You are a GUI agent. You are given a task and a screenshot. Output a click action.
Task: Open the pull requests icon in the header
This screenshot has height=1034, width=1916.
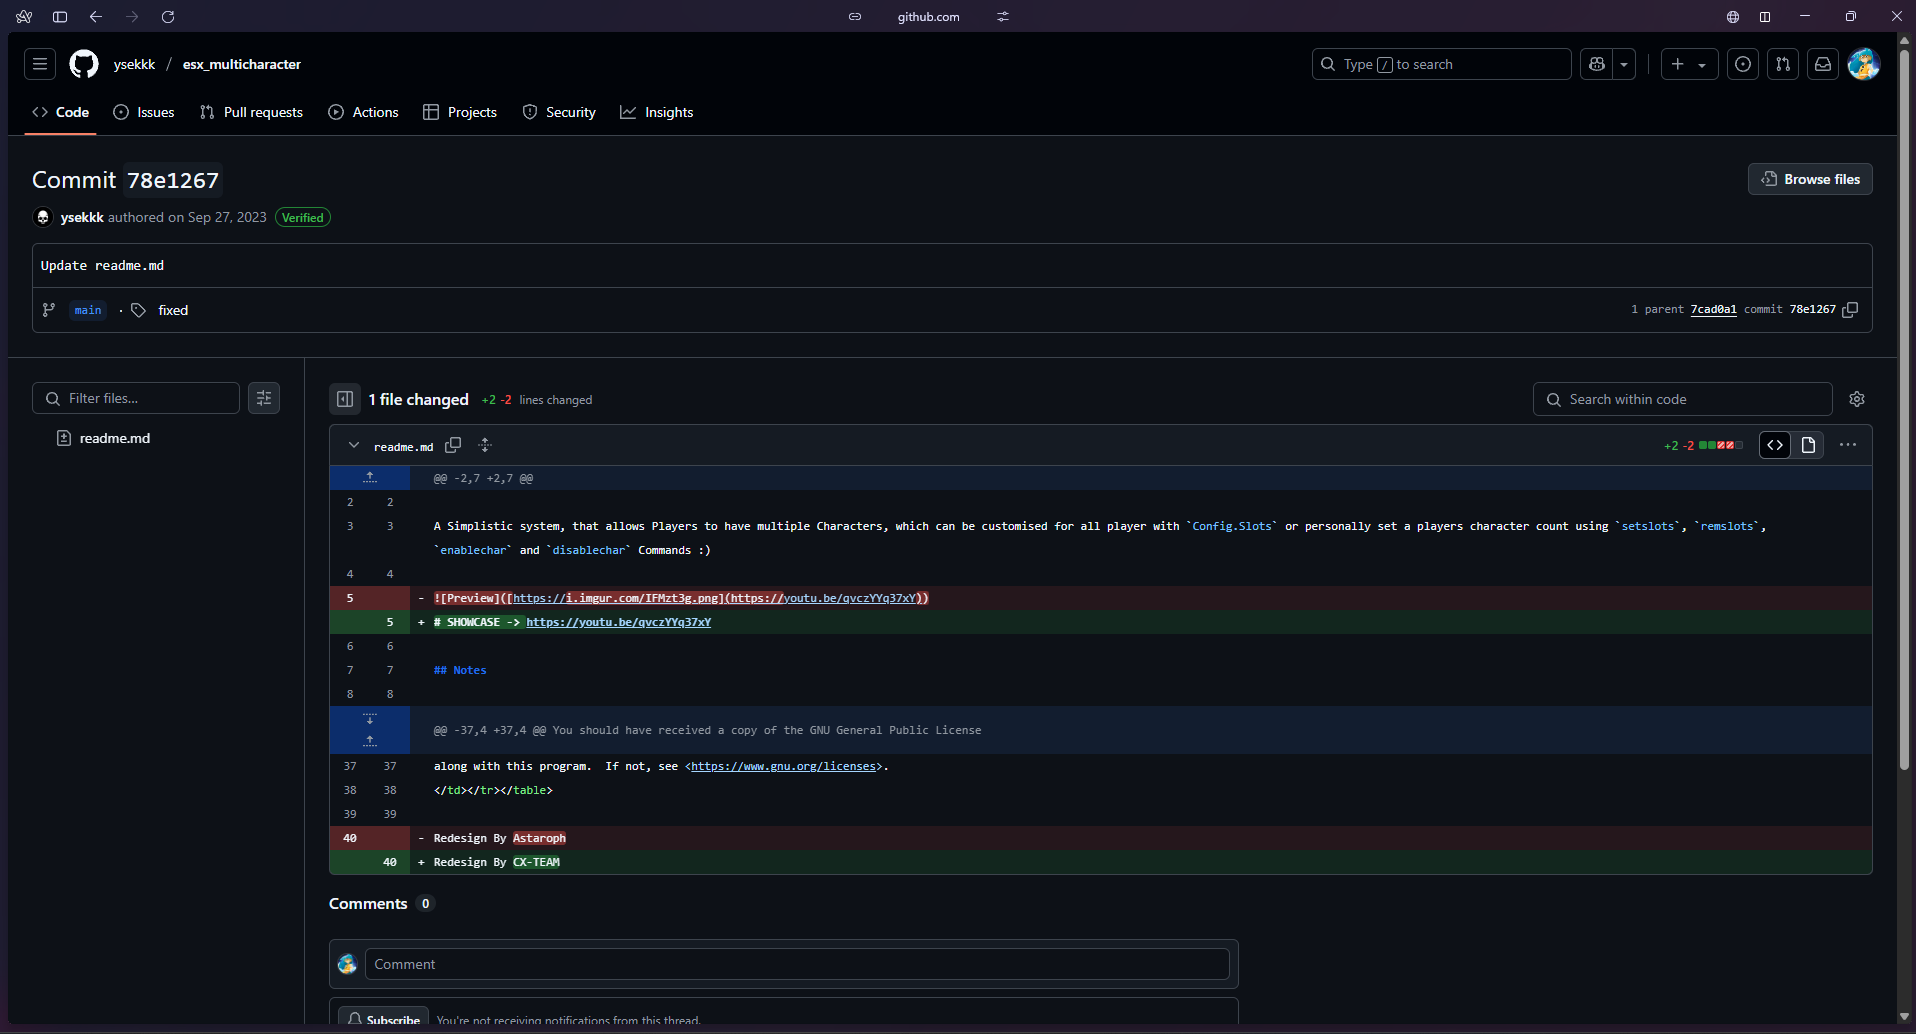(1783, 64)
